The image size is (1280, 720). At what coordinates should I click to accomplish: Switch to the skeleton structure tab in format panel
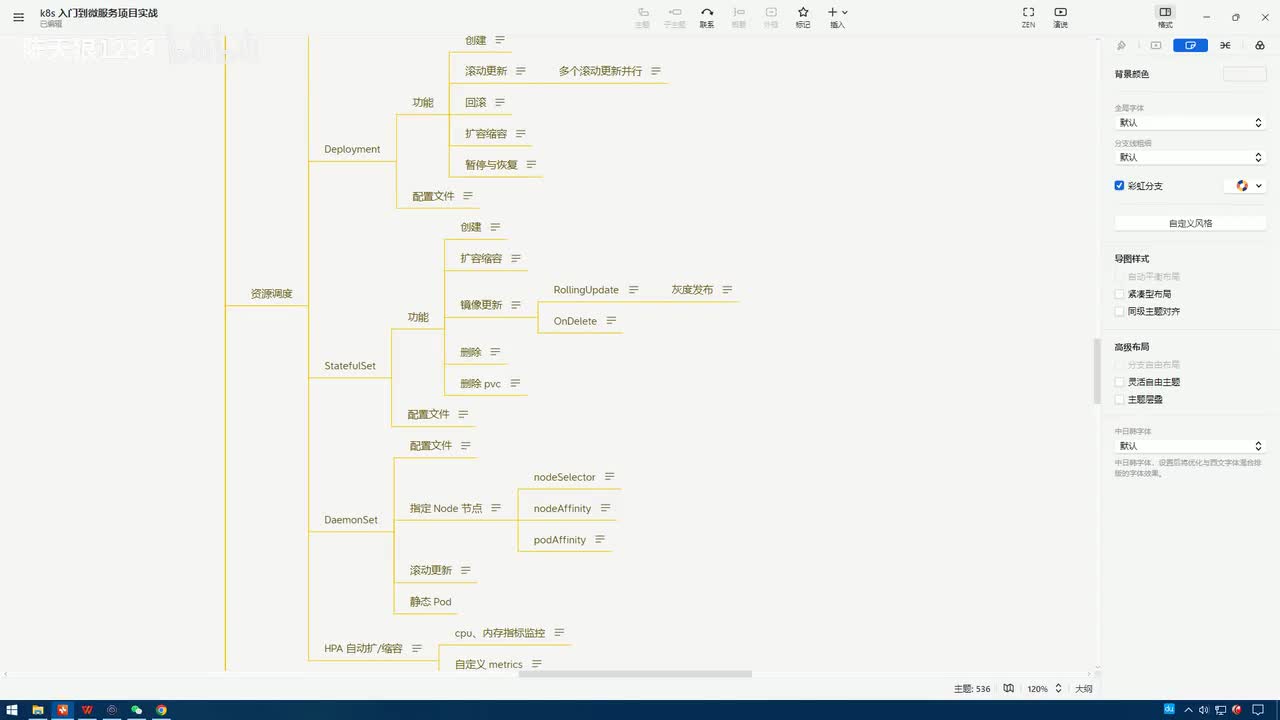click(1225, 45)
